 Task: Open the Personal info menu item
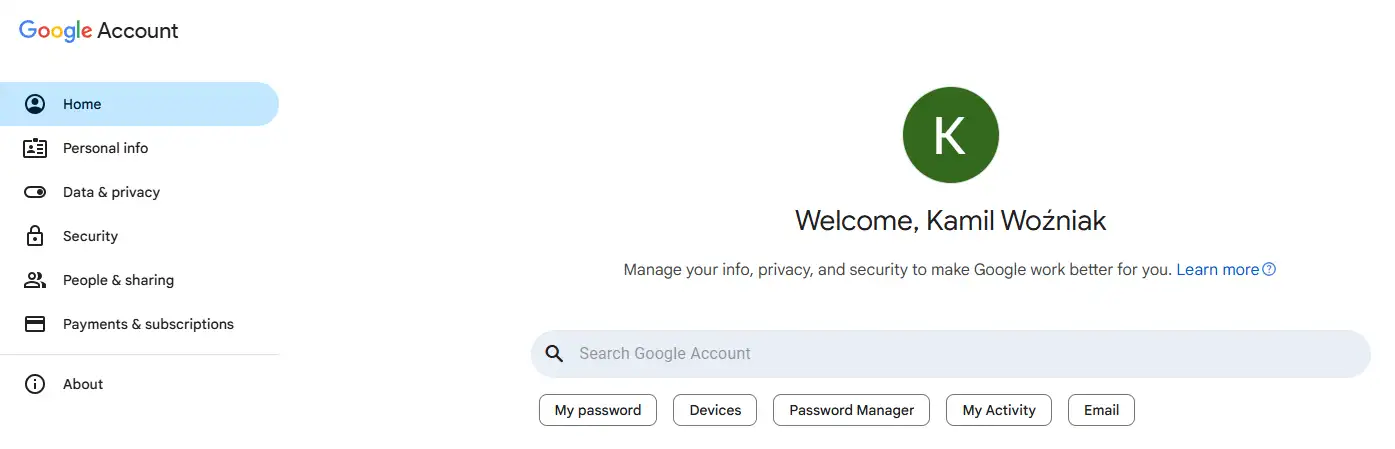(105, 148)
